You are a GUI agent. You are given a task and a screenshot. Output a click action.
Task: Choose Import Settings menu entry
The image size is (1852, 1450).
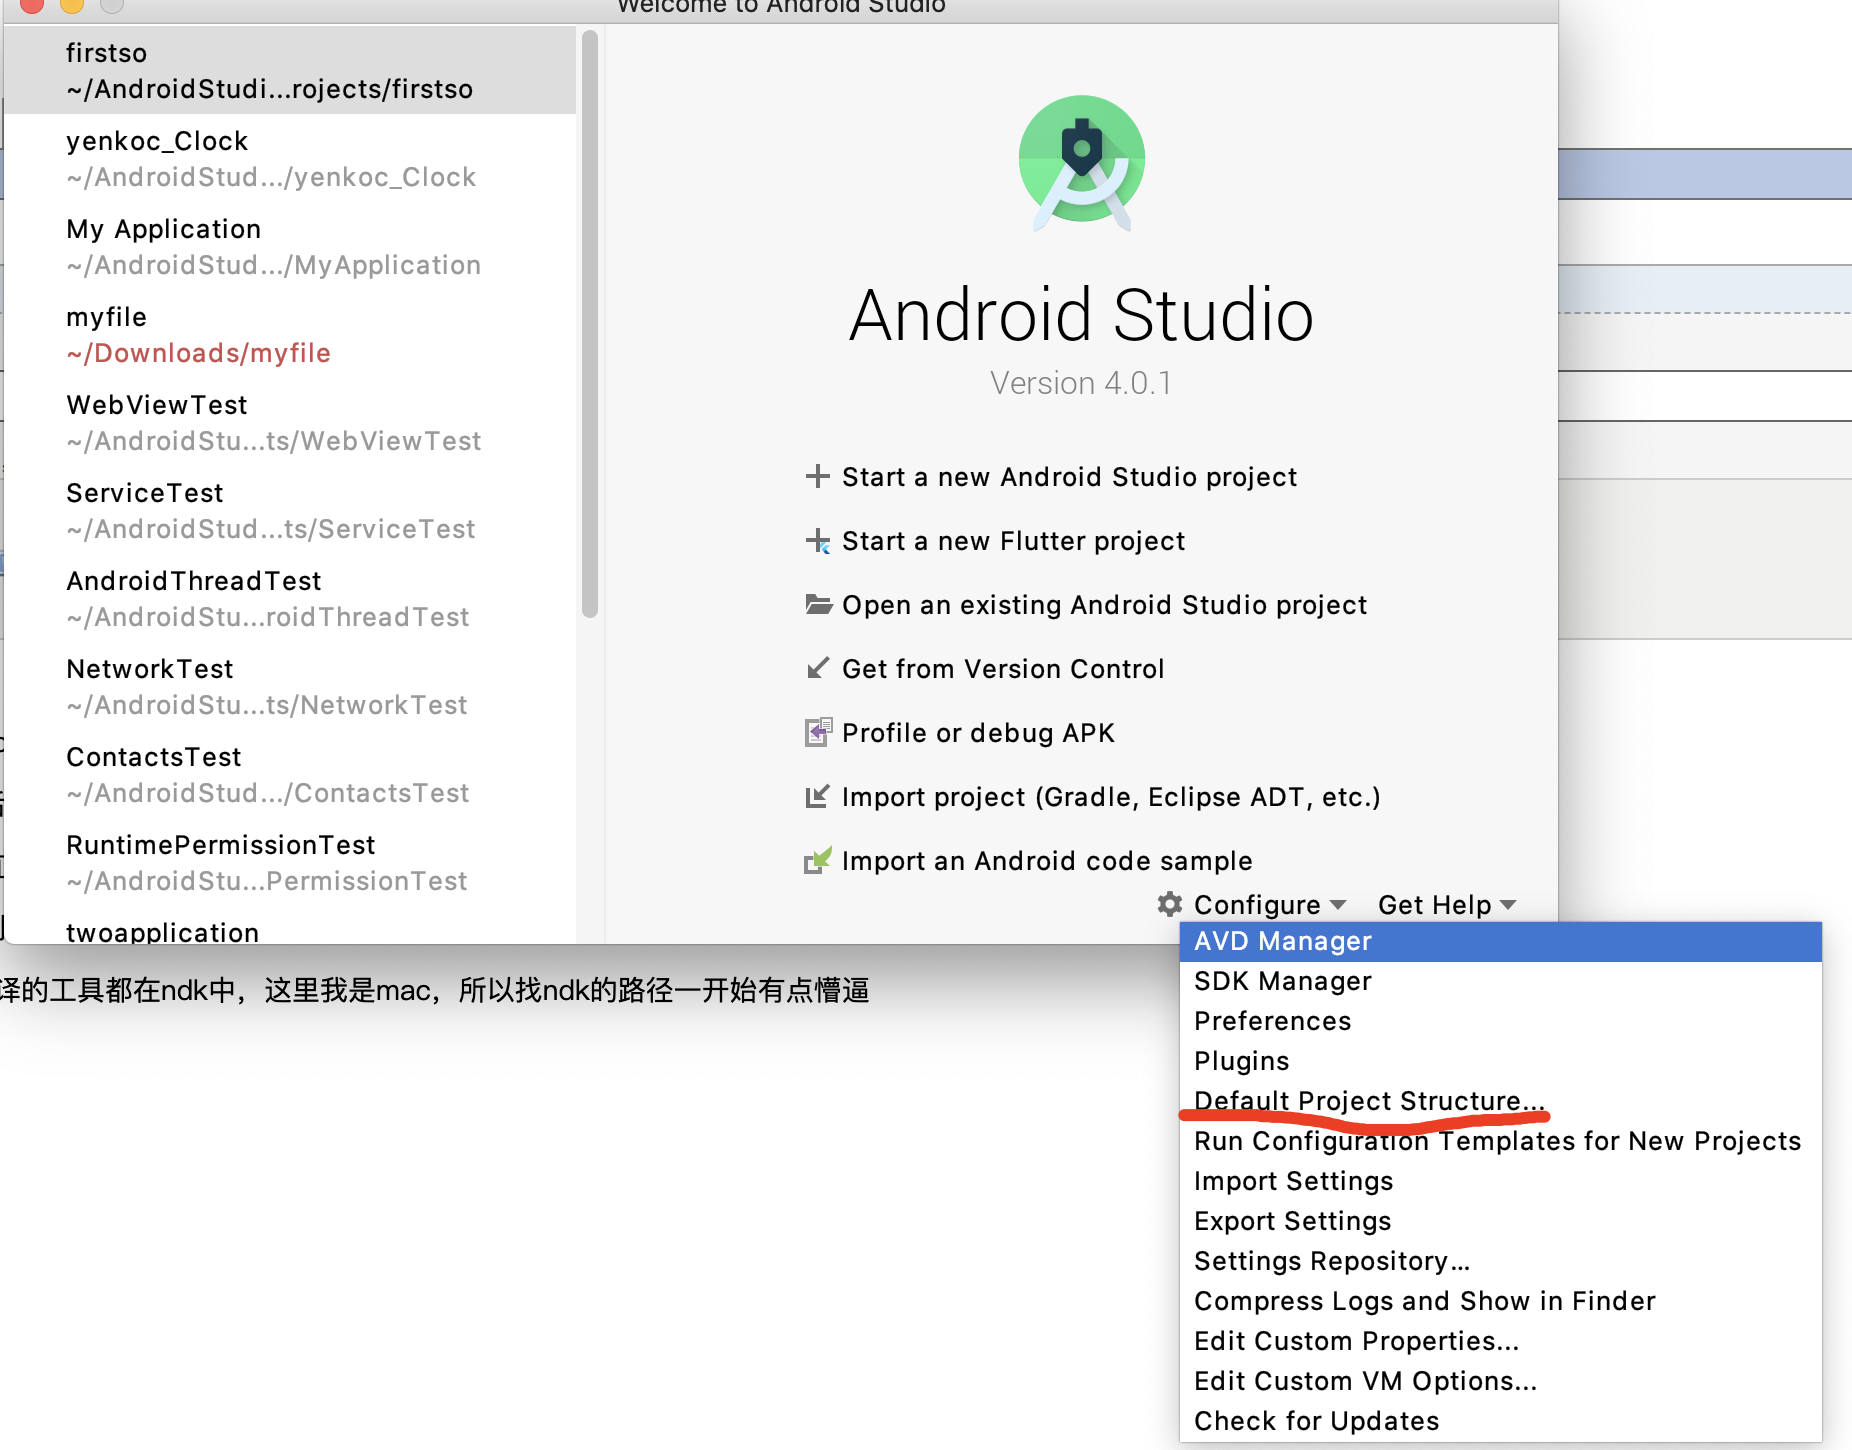click(1500, 1182)
